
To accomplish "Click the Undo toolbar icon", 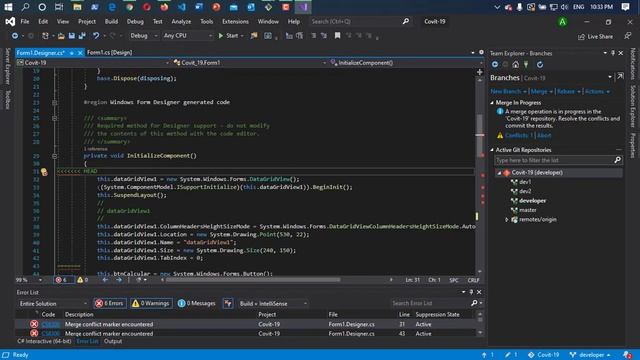I will click(96, 36).
